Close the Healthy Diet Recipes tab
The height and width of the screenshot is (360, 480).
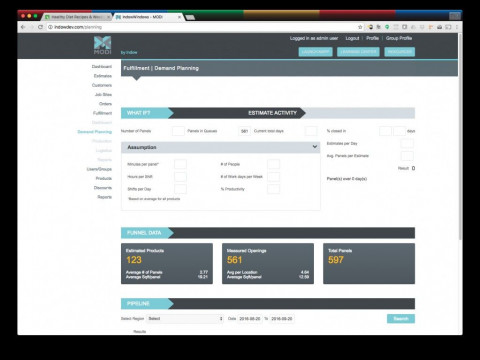(x=109, y=17)
